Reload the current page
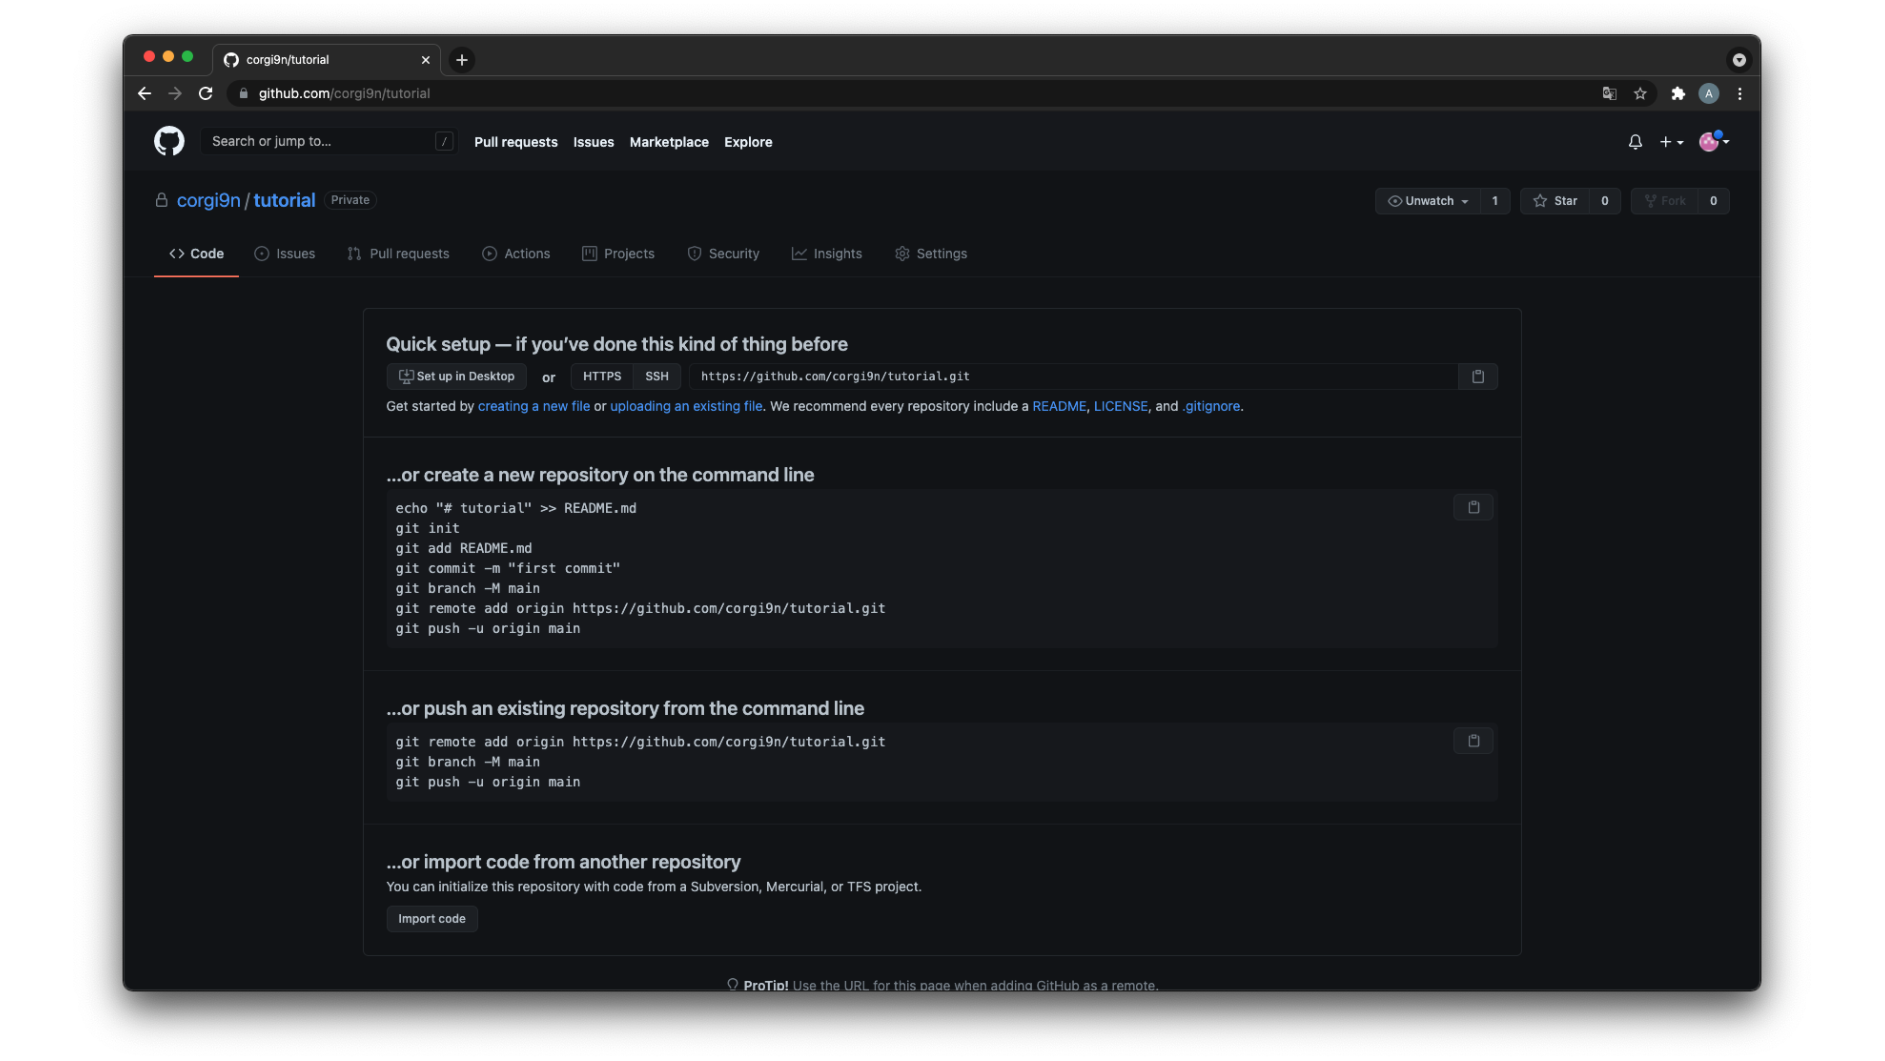Image resolution: width=1885 pixels, height=1061 pixels. (x=206, y=93)
